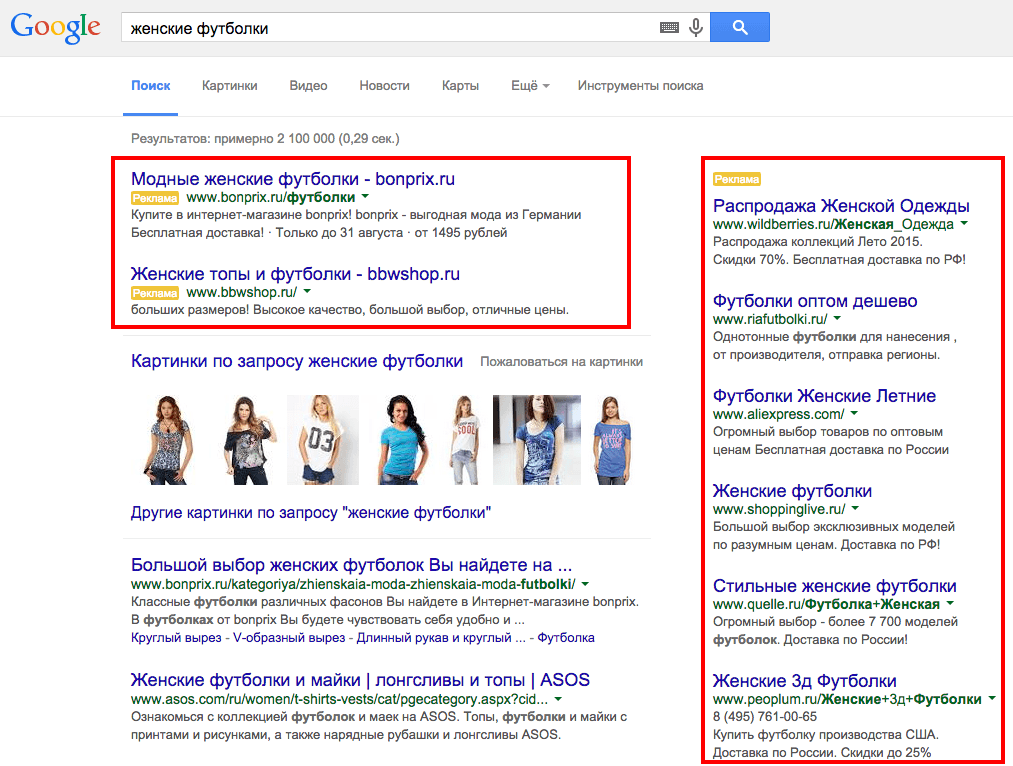This screenshot has height=766, width=1013.
Task: Open sitelink Футболка
Action: point(566,637)
